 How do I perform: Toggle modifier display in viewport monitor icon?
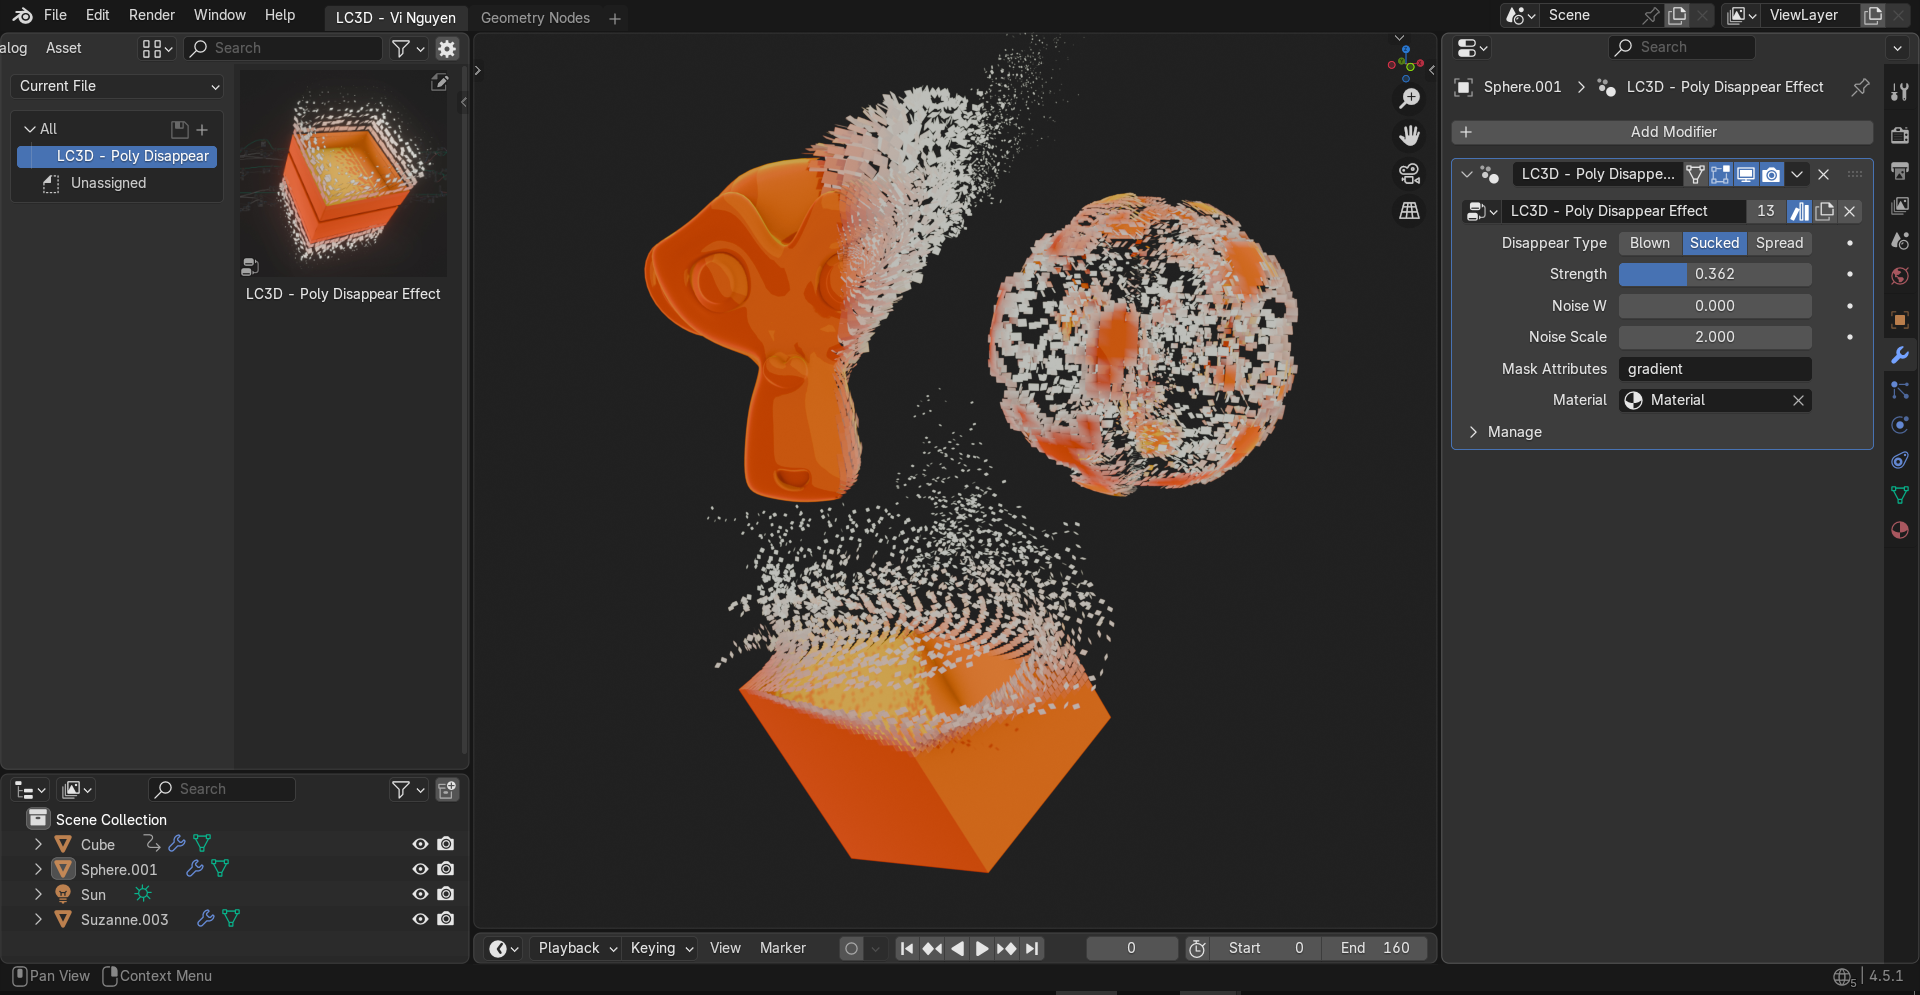[x=1746, y=174]
